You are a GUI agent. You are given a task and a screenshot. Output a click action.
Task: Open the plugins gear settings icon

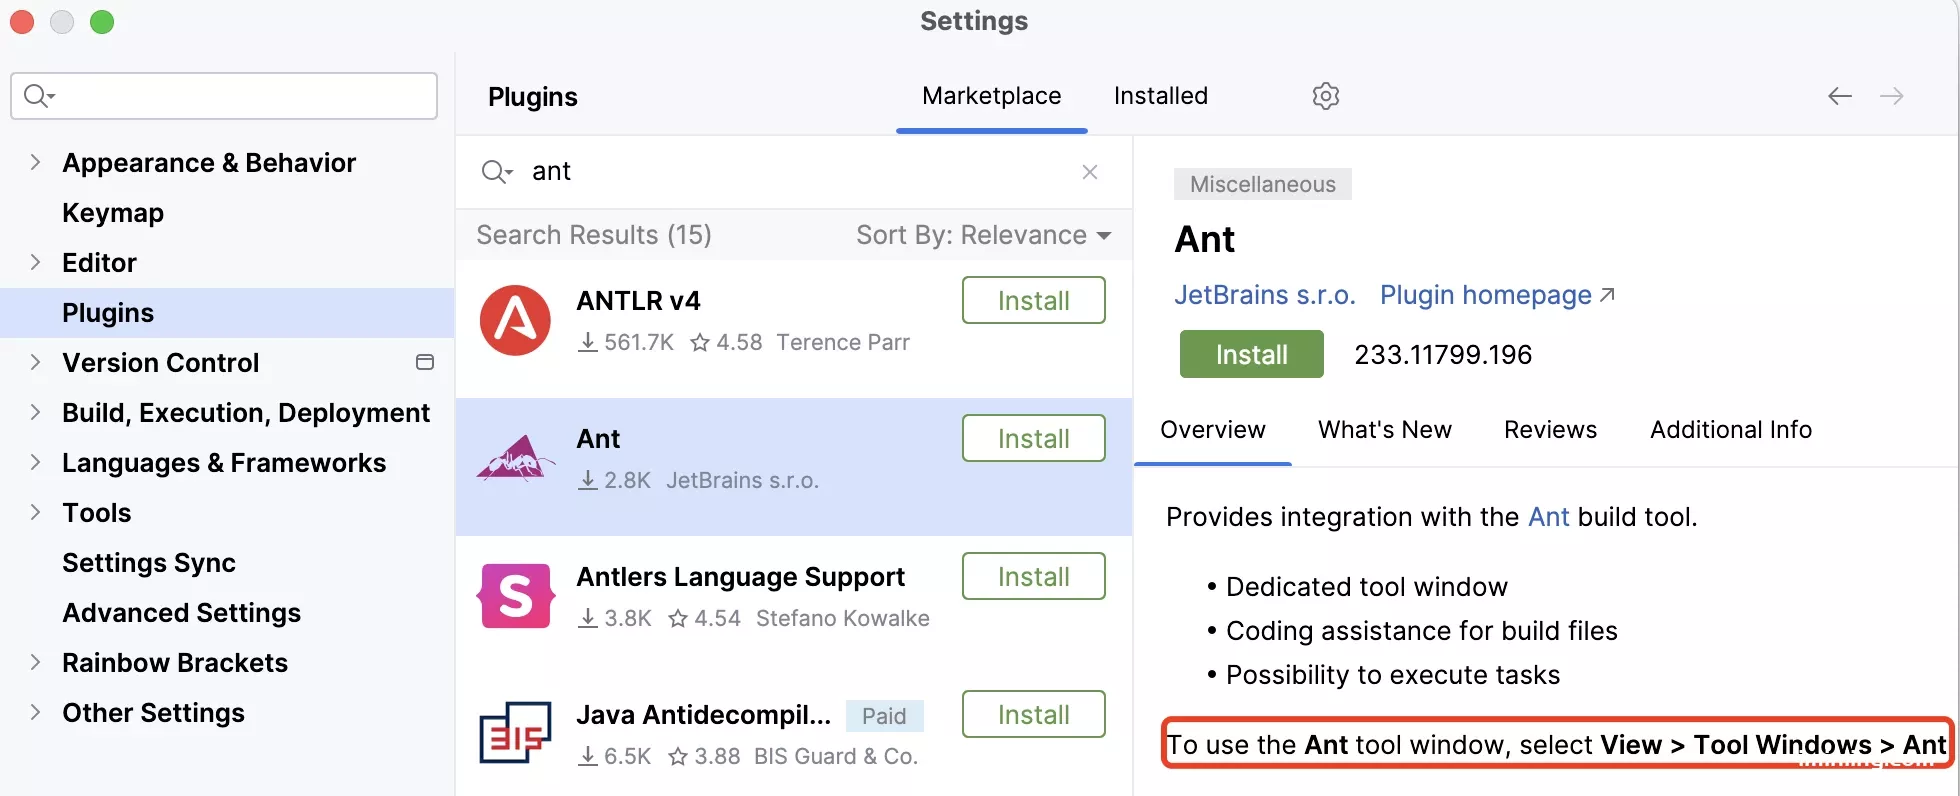point(1325,96)
